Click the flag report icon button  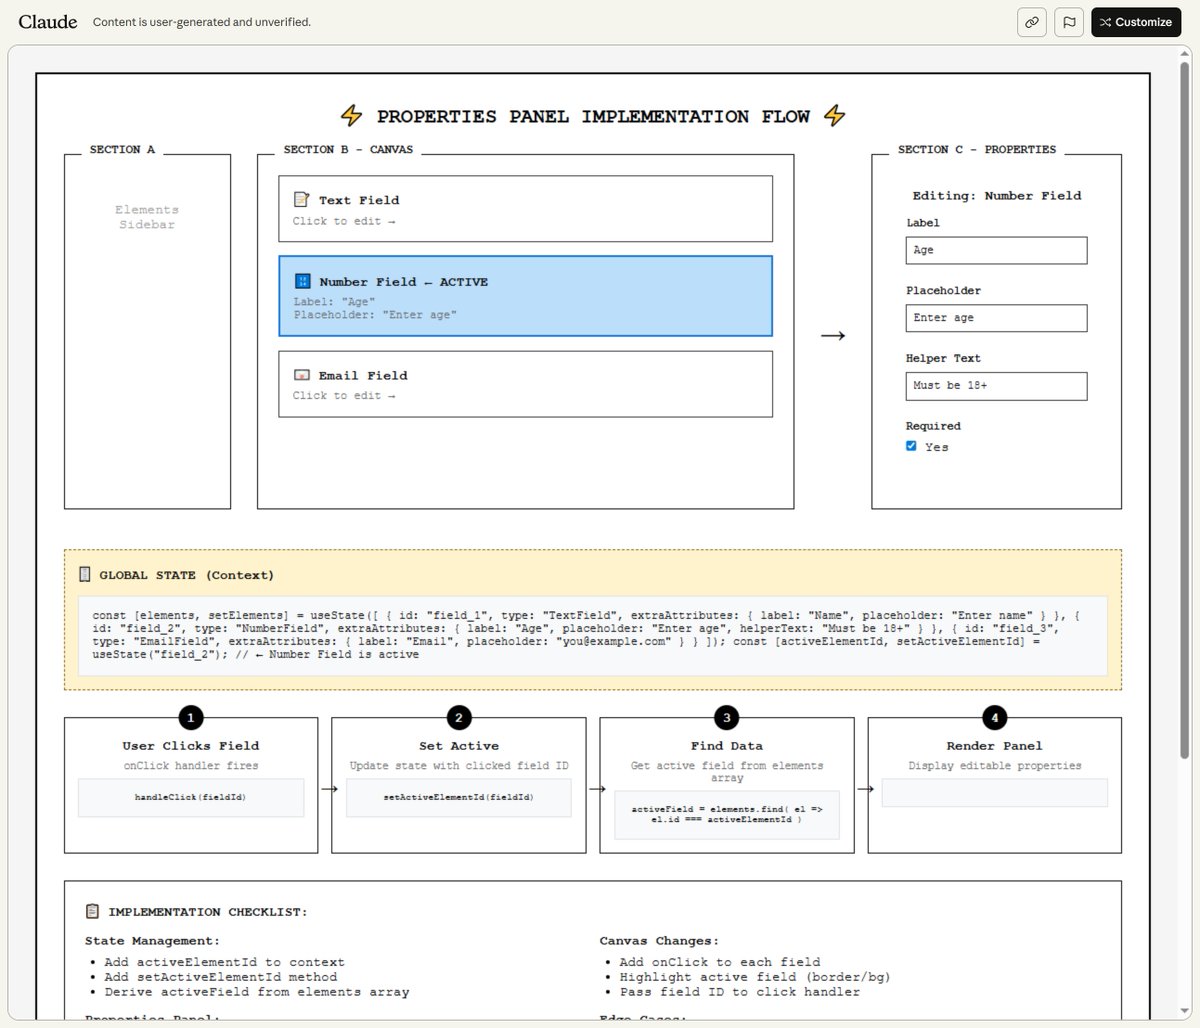1069,22
